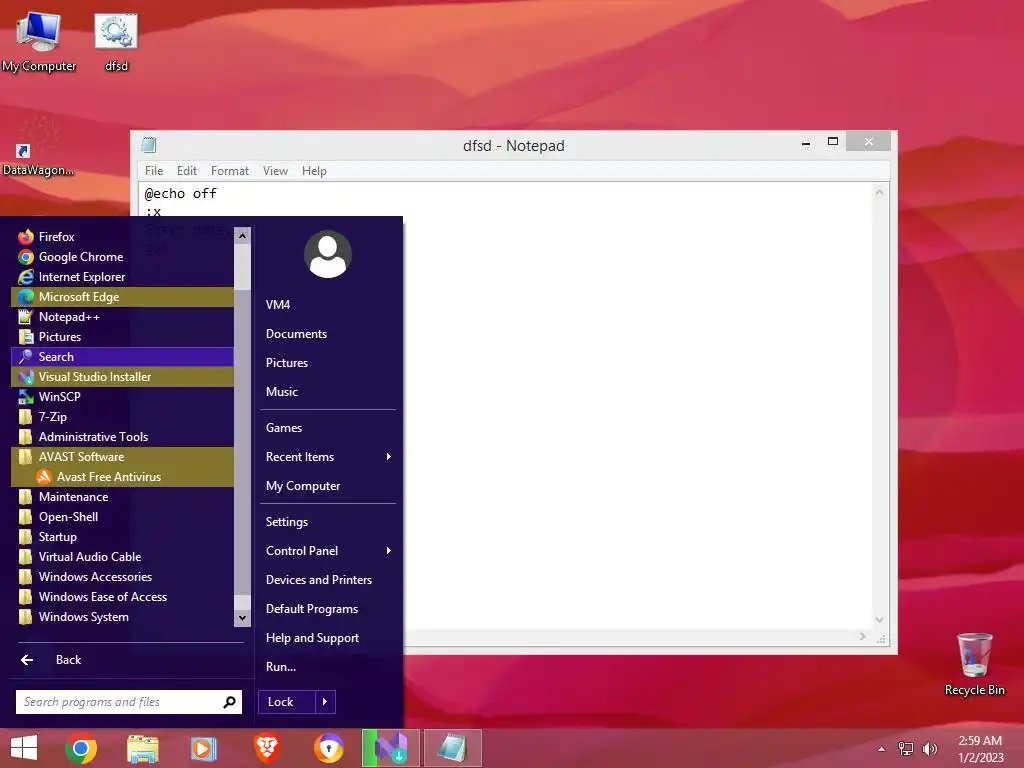
Task: Click the Lock button
Action: point(287,702)
